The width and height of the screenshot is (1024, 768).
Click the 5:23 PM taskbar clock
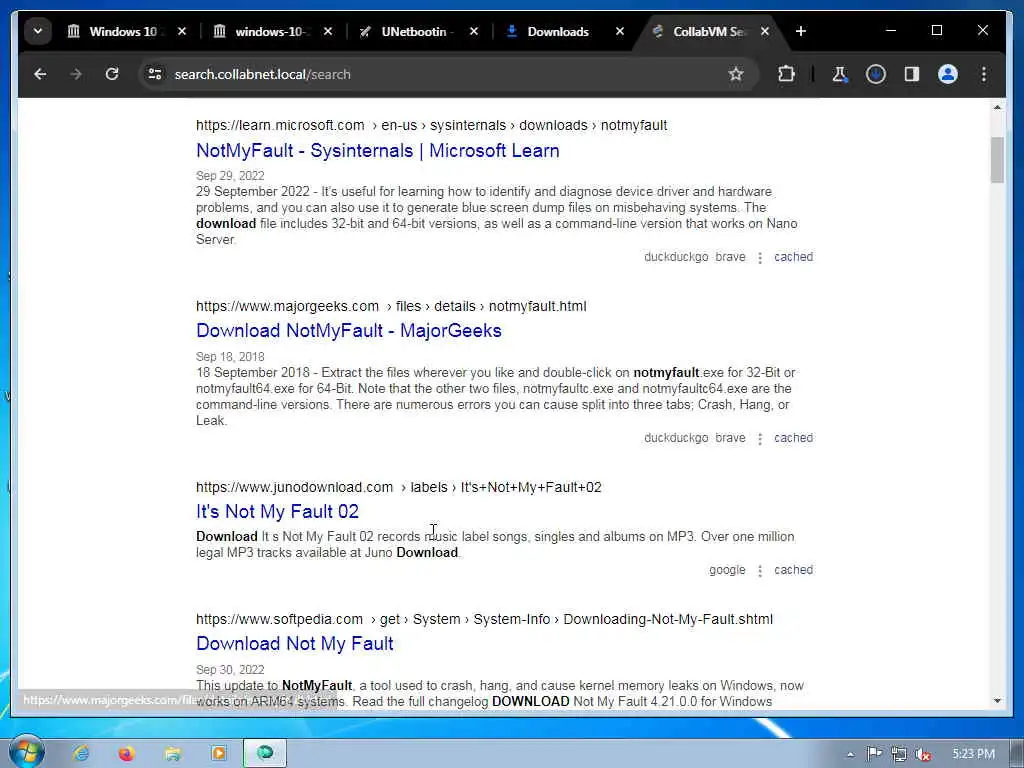[x=973, y=754]
